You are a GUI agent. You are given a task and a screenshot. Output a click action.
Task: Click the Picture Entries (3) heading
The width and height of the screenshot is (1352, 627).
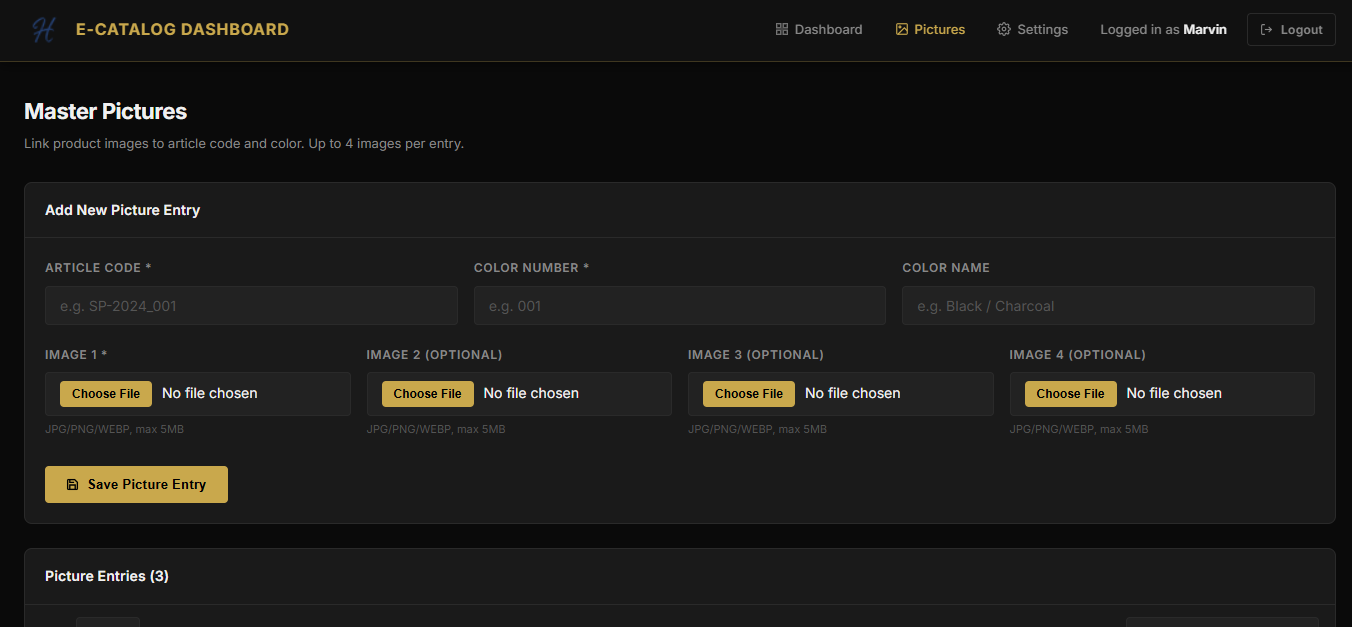[x=107, y=576]
